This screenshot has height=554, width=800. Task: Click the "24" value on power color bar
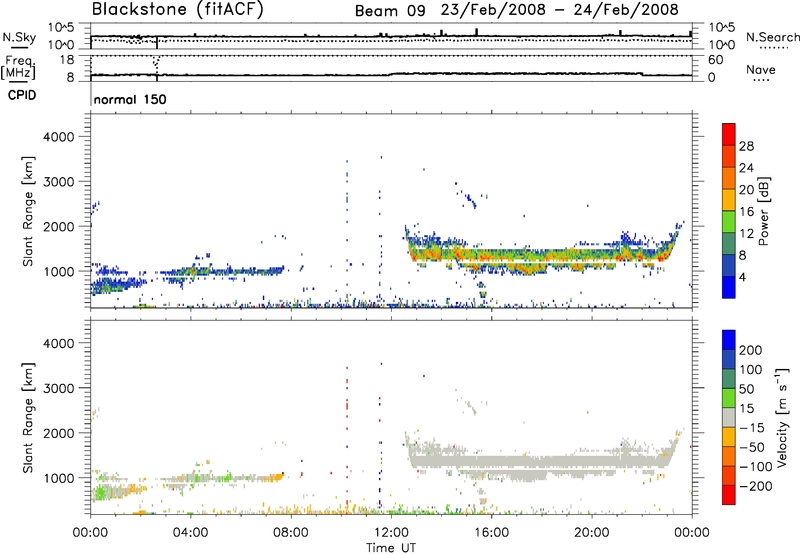click(746, 168)
